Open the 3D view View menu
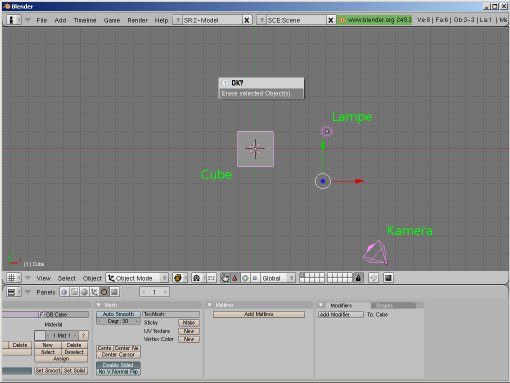 coord(44,278)
